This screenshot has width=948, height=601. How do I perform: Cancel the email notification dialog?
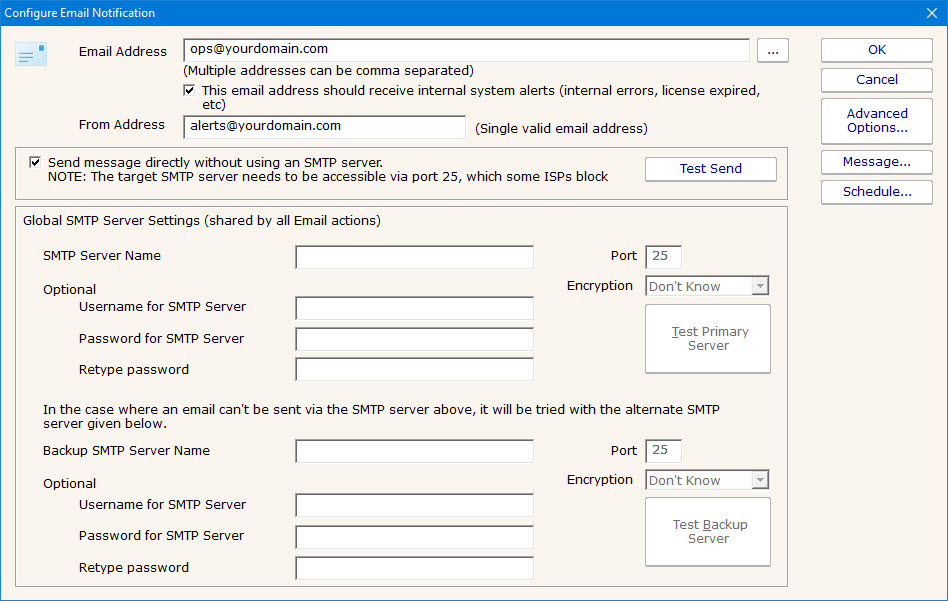pos(876,80)
